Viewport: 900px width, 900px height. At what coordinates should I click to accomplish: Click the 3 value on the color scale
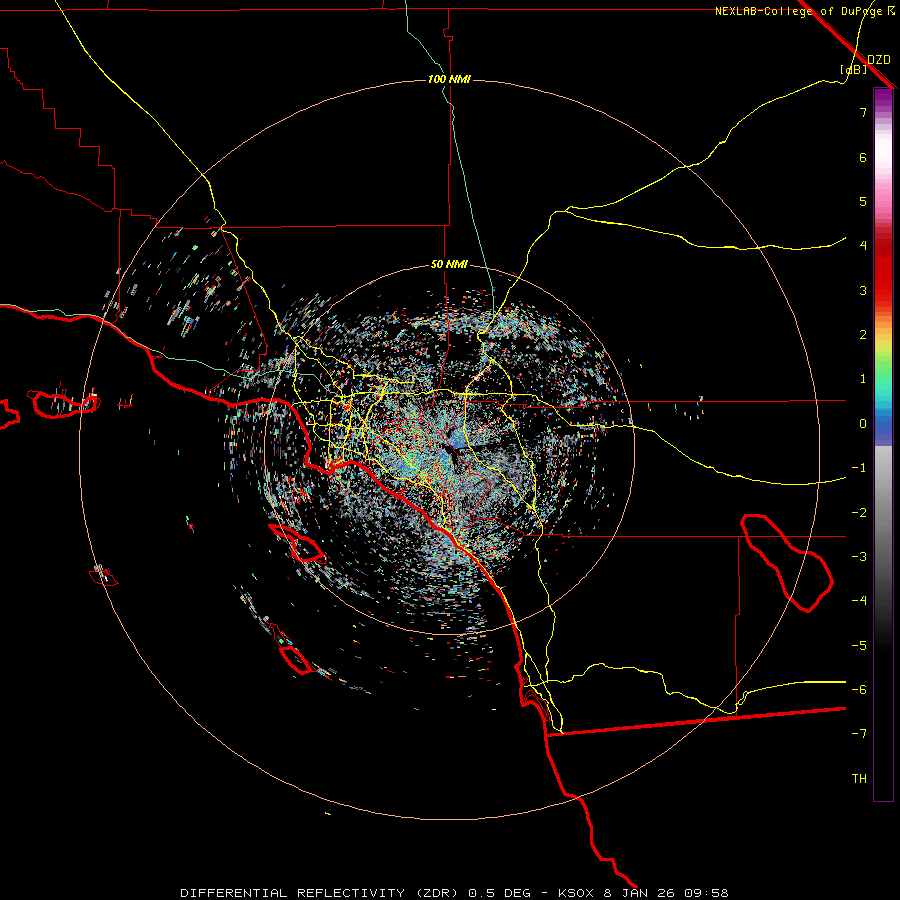coord(863,290)
